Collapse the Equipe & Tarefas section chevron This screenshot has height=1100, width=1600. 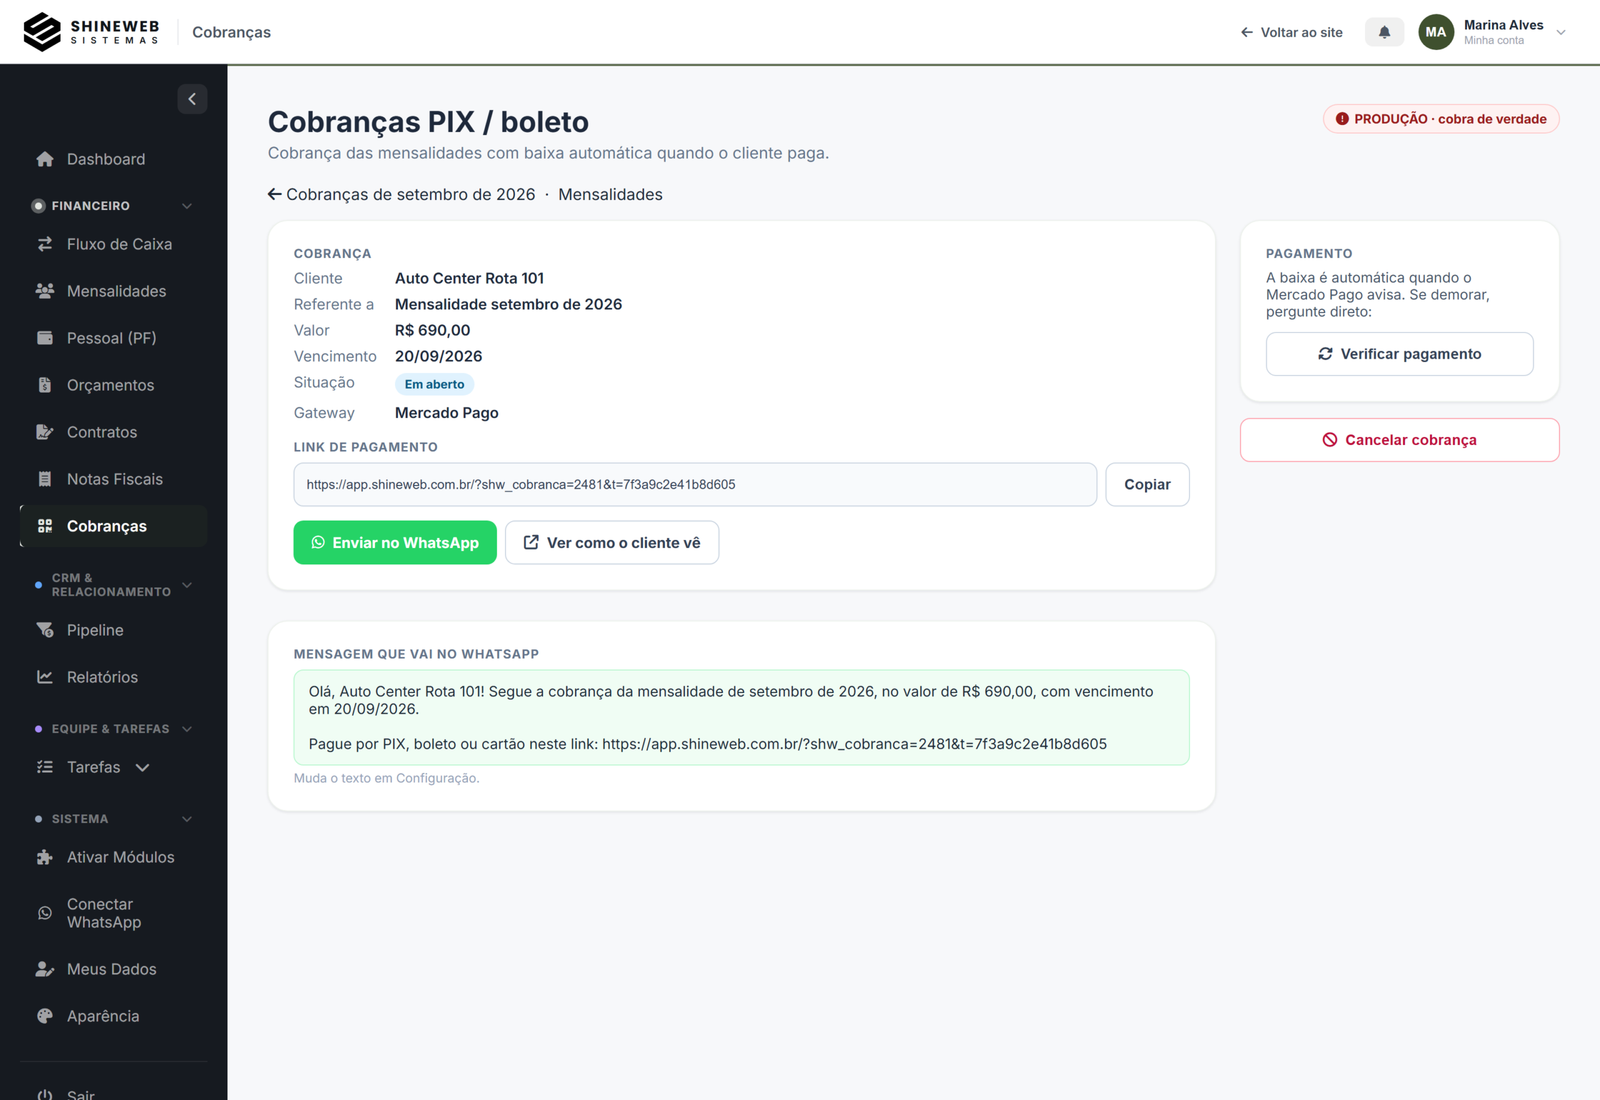point(187,729)
